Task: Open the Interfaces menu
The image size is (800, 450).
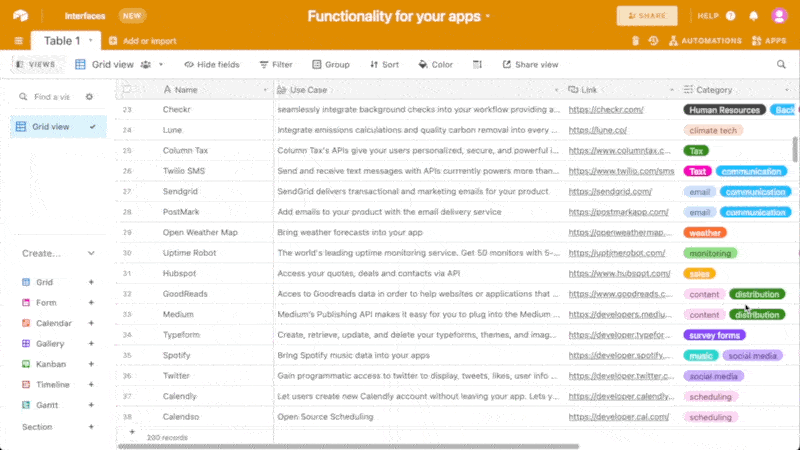Action: click(85, 16)
